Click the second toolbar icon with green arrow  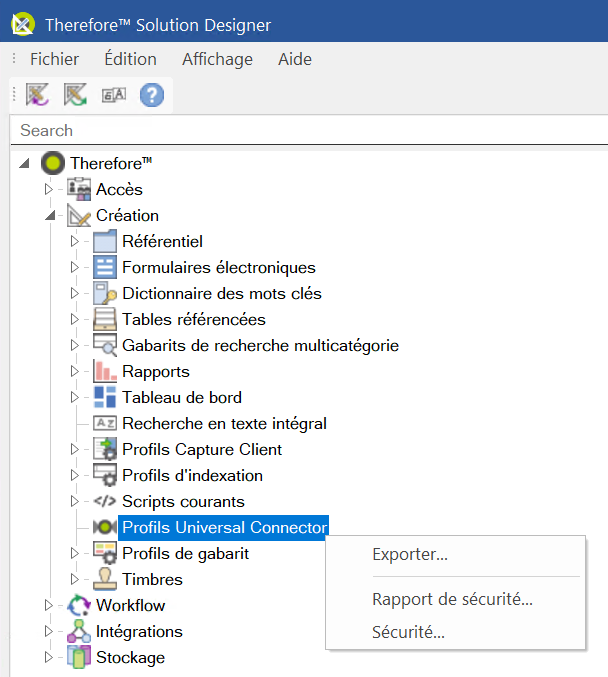(75, 95)
